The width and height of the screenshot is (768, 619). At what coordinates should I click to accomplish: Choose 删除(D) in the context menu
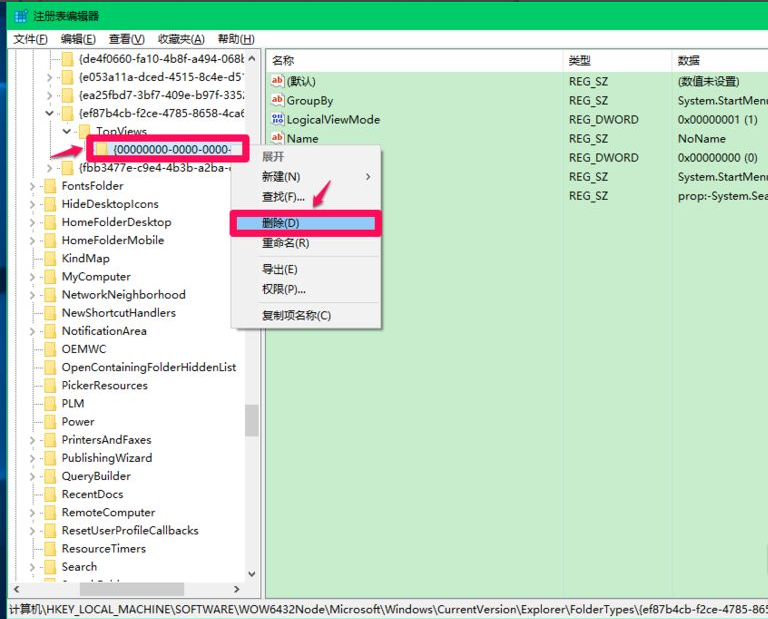click(281, 223)
